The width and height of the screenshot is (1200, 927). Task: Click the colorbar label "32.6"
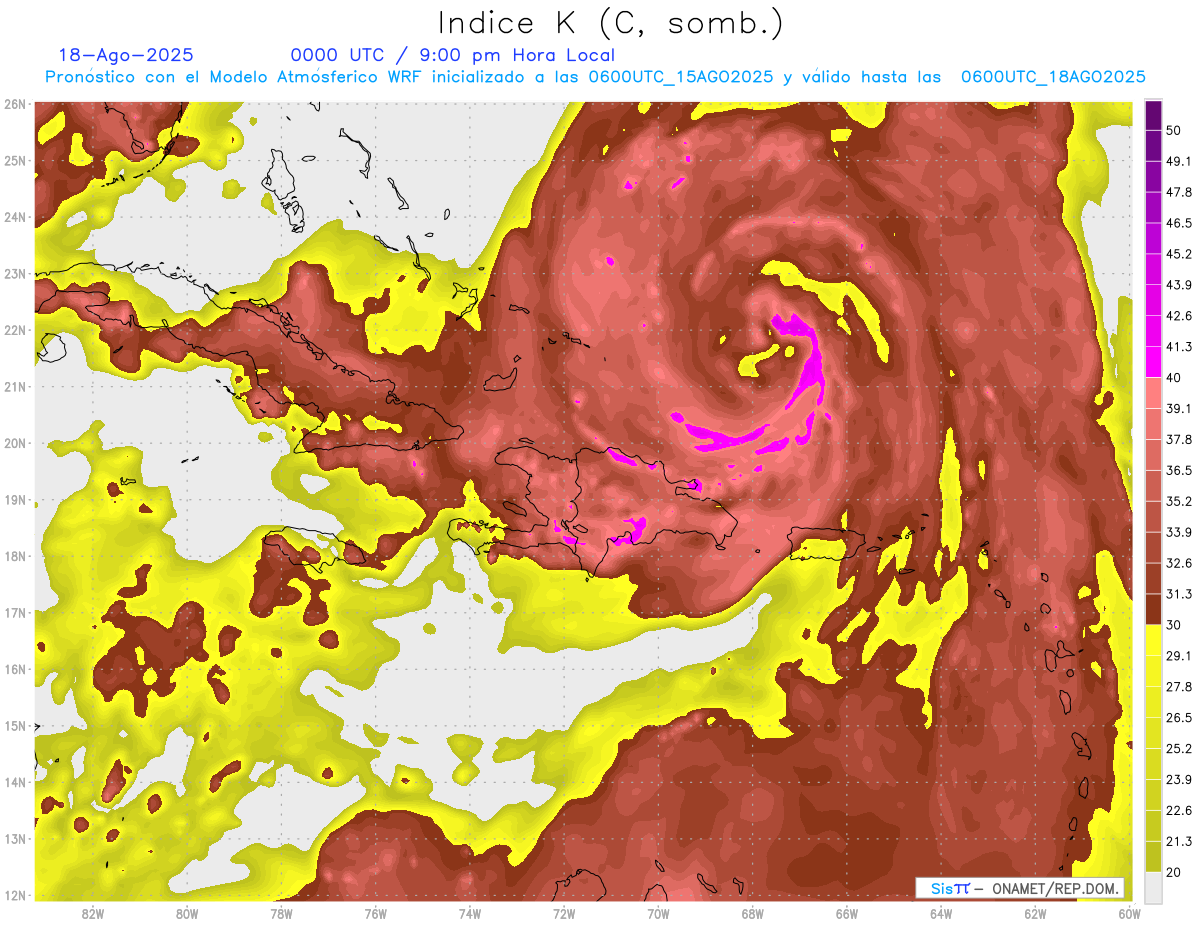tap(1178, 563)
